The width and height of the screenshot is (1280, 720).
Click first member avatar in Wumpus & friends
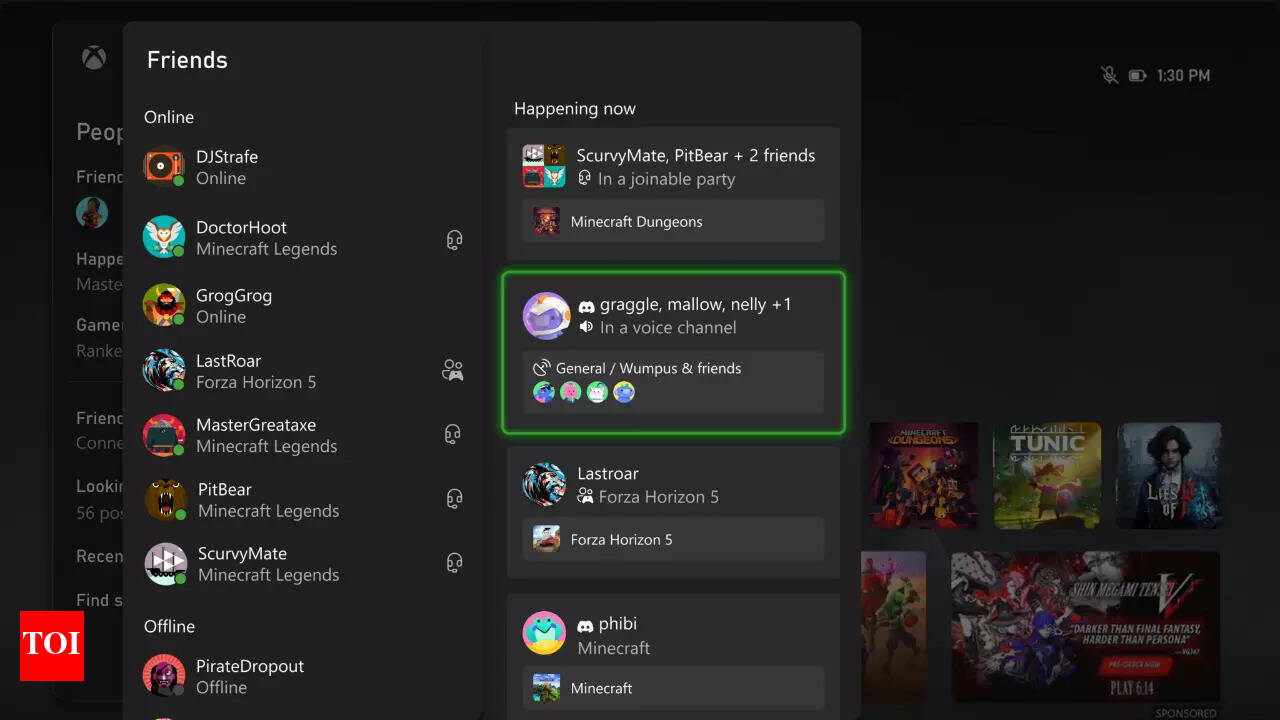[544, 392]
